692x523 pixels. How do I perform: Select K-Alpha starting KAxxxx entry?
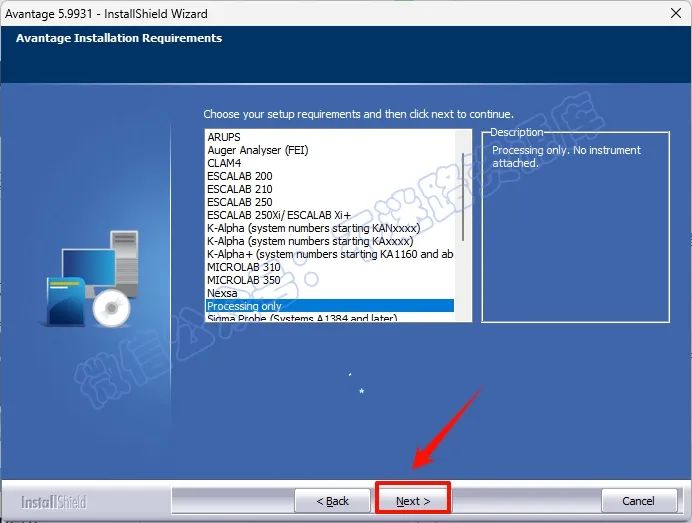tap(329, 241)
